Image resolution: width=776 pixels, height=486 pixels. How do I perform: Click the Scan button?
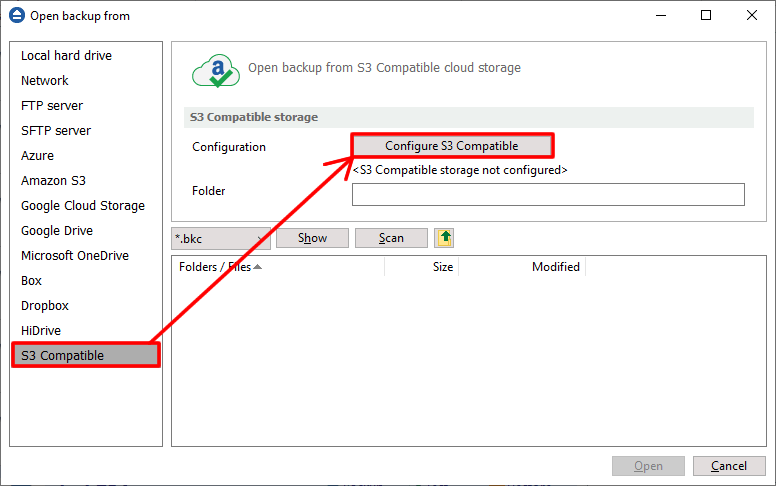coord(392,238)
